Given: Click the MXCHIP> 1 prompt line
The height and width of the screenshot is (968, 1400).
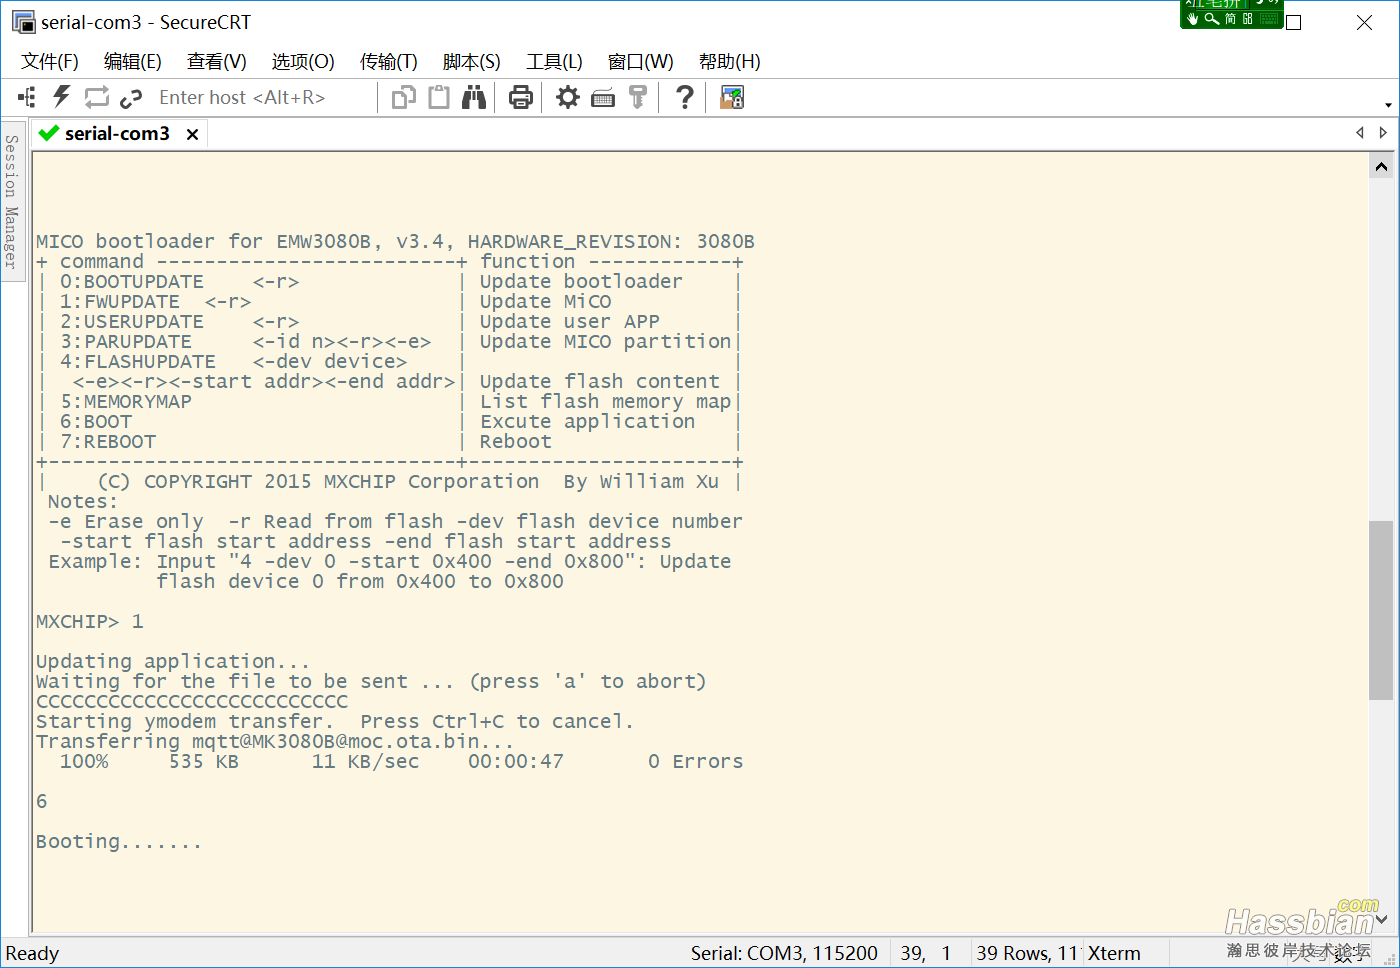Looking at the screenshot, I should [x=90, y=621].
